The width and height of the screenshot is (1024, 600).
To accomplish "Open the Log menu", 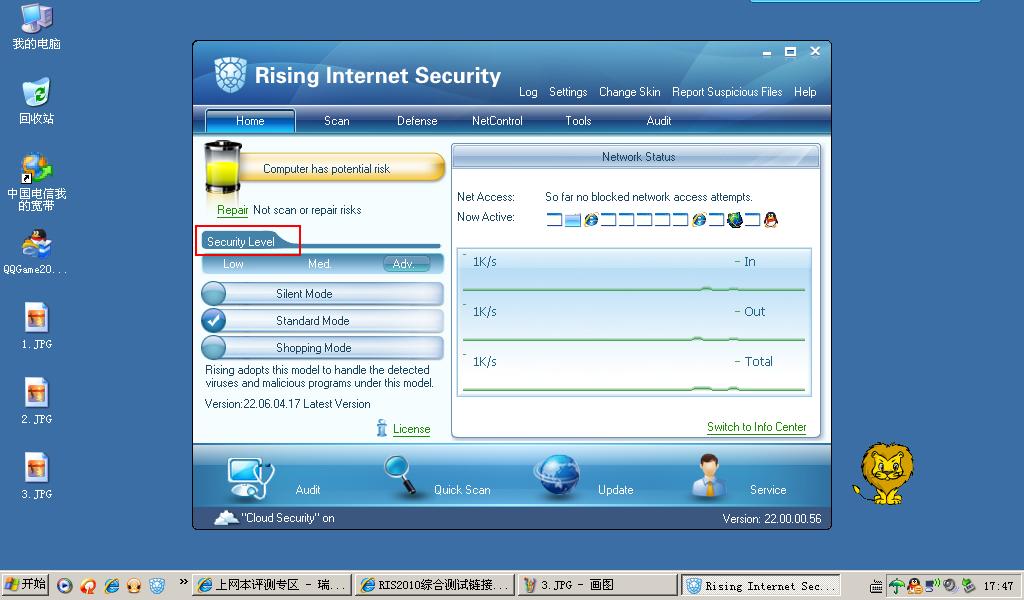I will coord(528,92).
